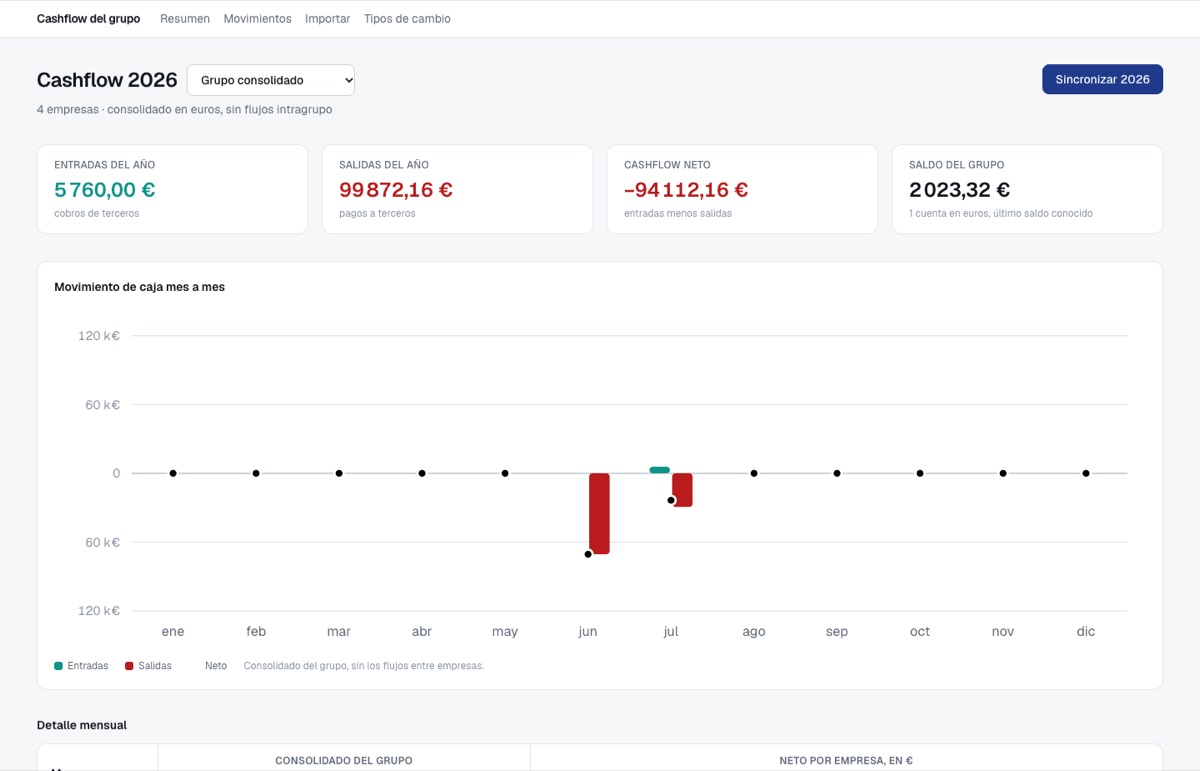Click the top 120 k€ axis label
The height and width of the screenshot is (771, 1200).
pos(99,336)
